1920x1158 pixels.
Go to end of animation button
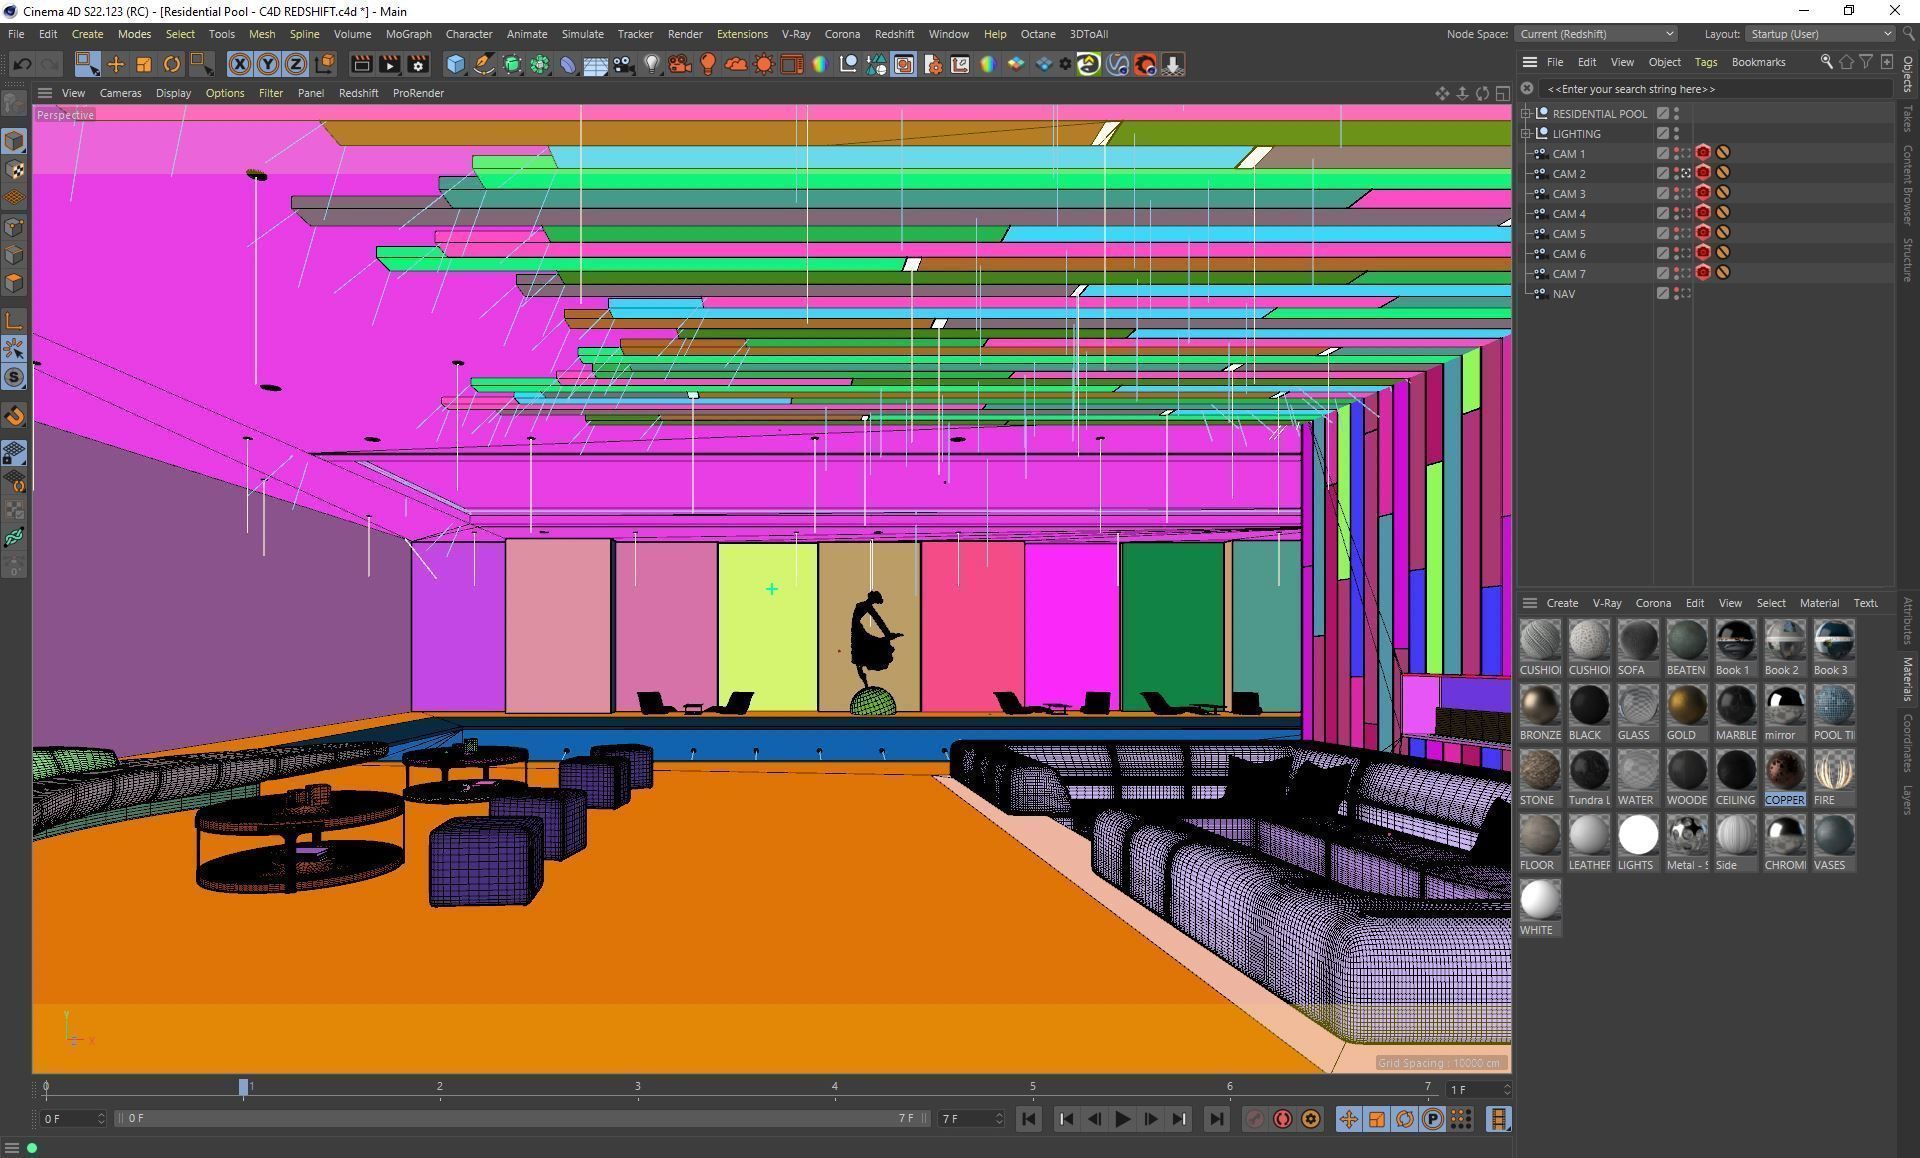1216,1119
